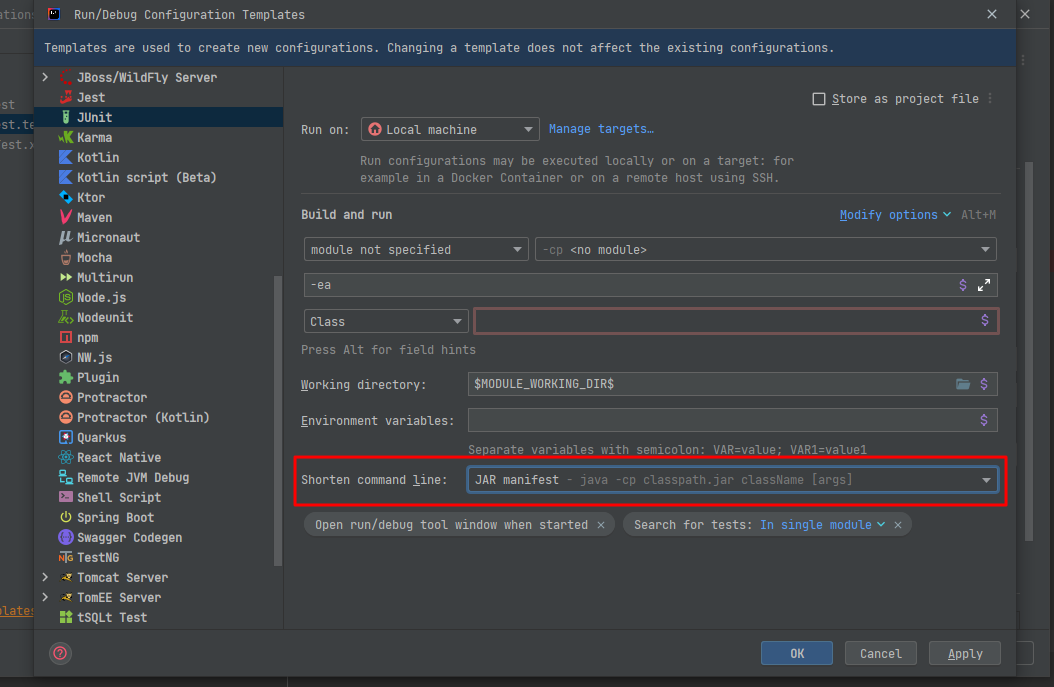The width and height of the screenshot is (1054, 687).
Task: Click the Apply button
Action: click(x=965, y=653)
